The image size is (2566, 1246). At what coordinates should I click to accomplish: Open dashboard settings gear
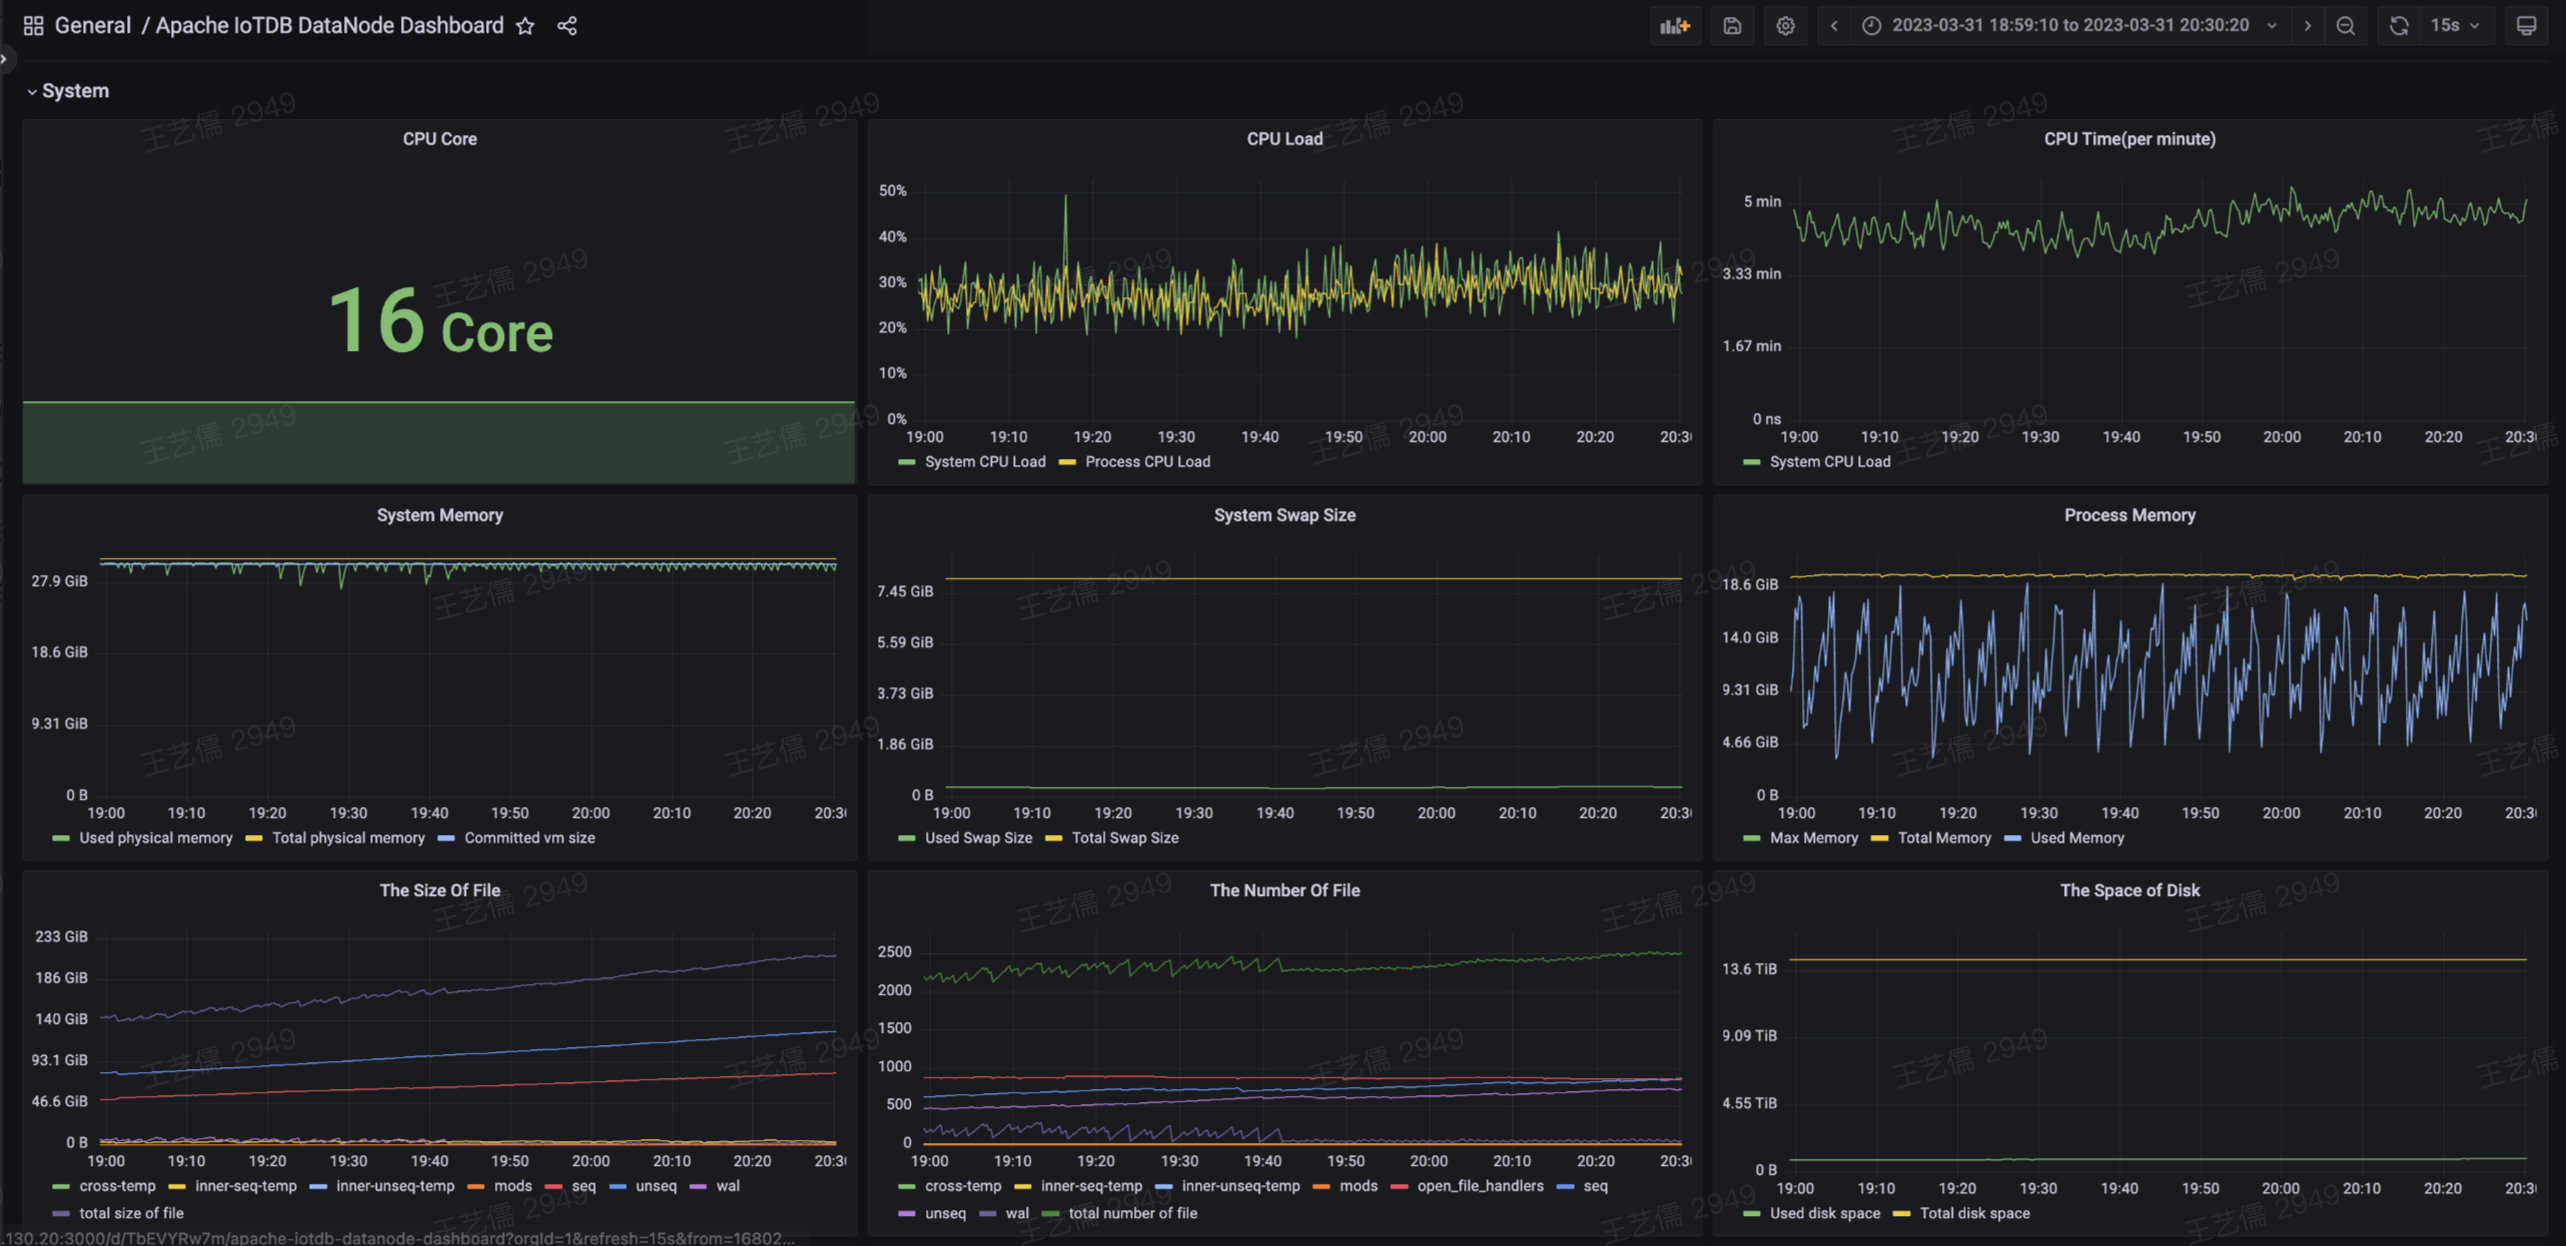[1785, 26]
